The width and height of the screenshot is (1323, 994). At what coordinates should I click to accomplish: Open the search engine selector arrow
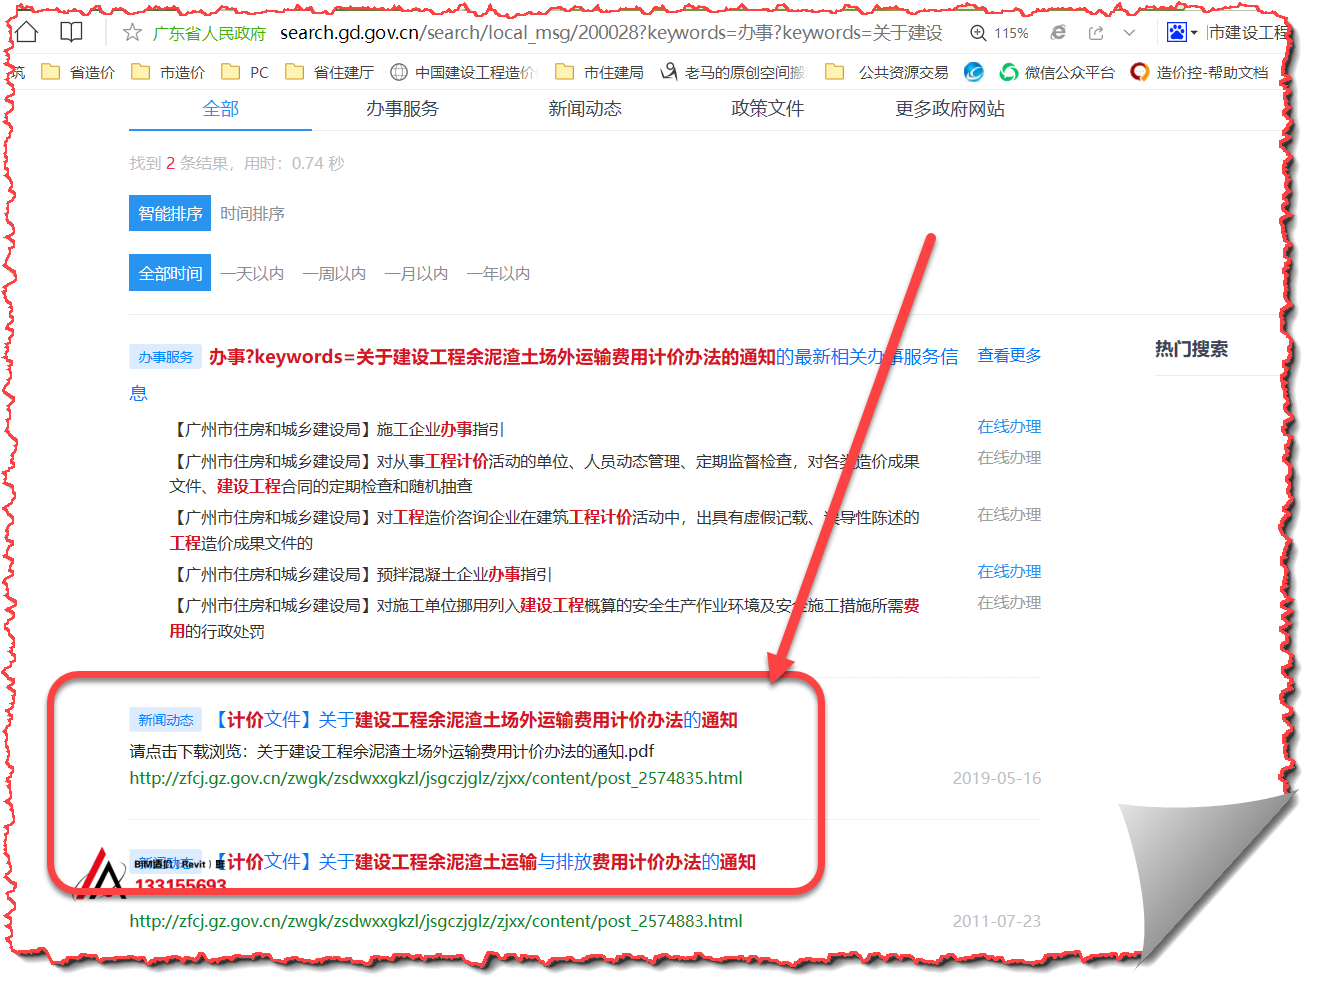point(1194,34)
